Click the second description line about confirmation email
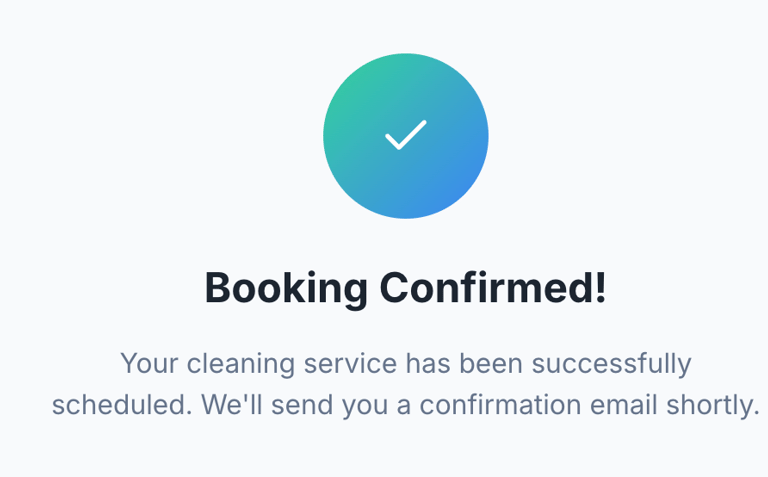 pos(406,406)
